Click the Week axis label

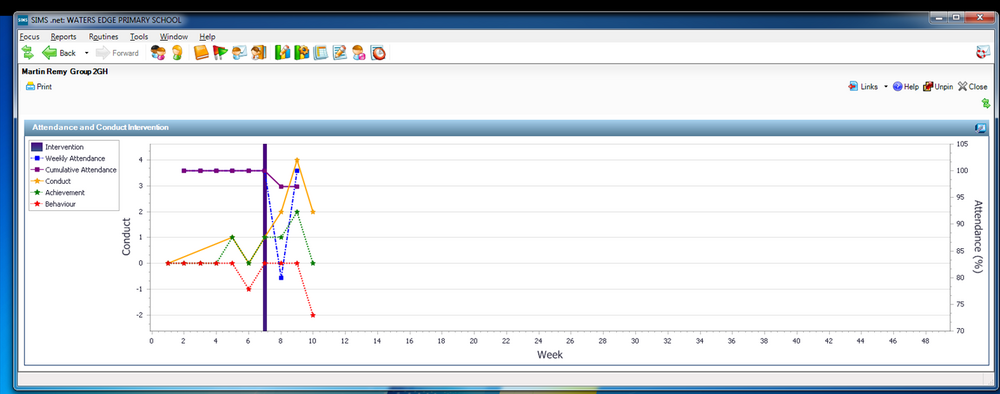point(549,354)
